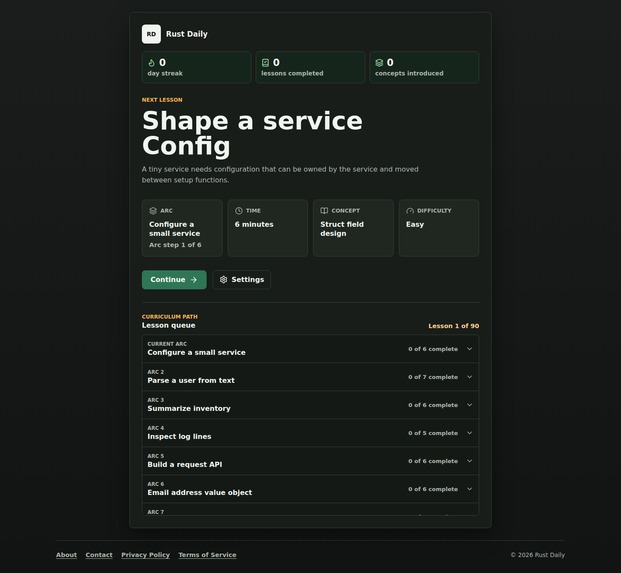Click 'Build a request API' row title
This screenshot has height=573, width=621.
click(x=185, y=464)
